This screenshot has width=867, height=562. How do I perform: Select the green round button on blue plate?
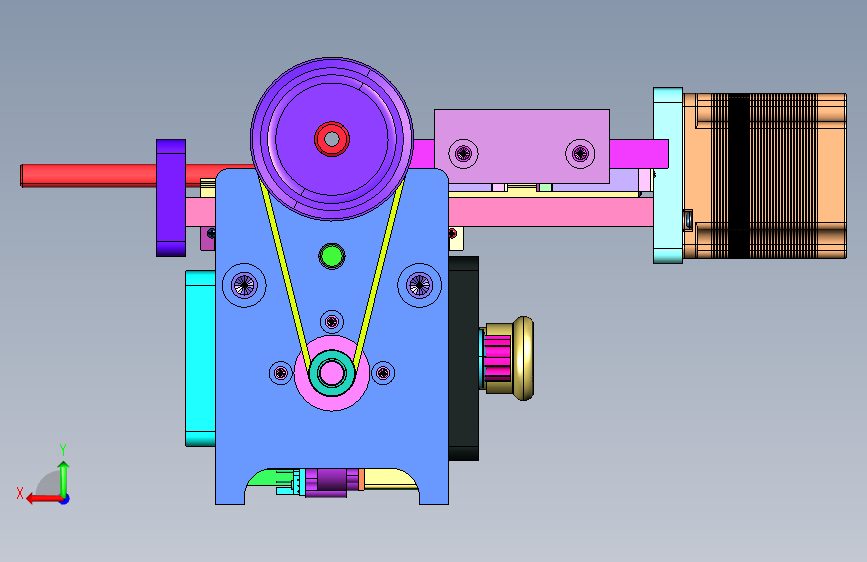[332, 256]
